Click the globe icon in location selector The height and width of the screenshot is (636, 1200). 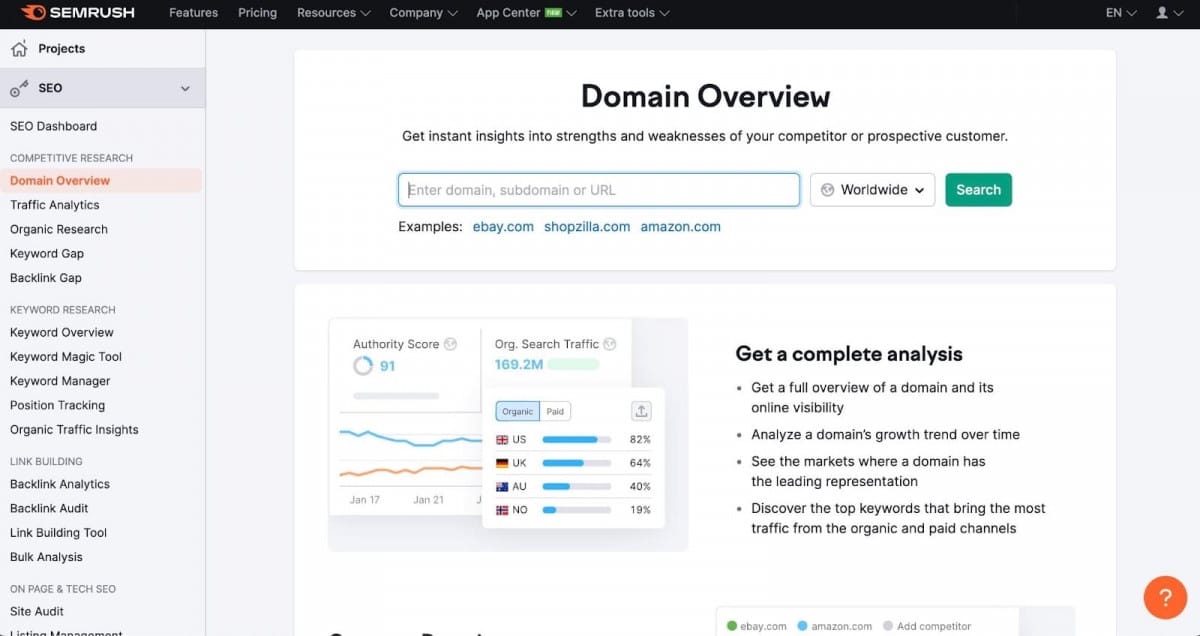(827, 189)
